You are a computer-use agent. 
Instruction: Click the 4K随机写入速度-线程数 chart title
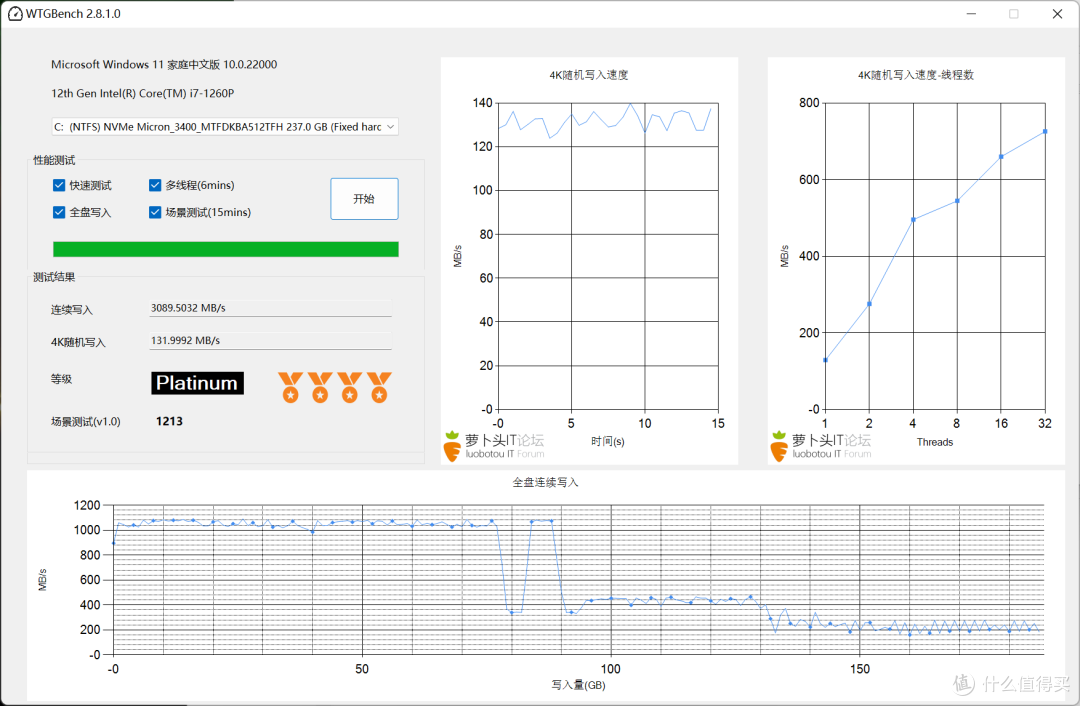[x=915, y=75]
